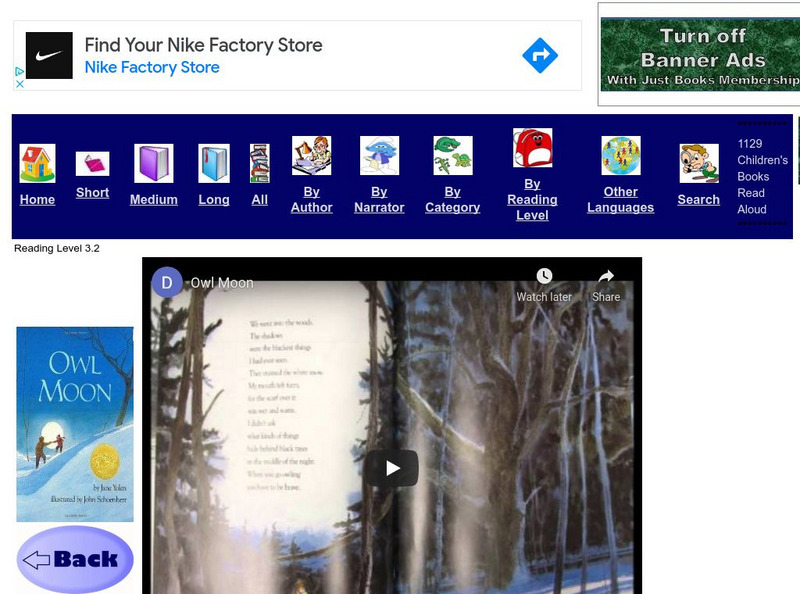Click the By Reading Level backpack icon

(x=532, y=148)
